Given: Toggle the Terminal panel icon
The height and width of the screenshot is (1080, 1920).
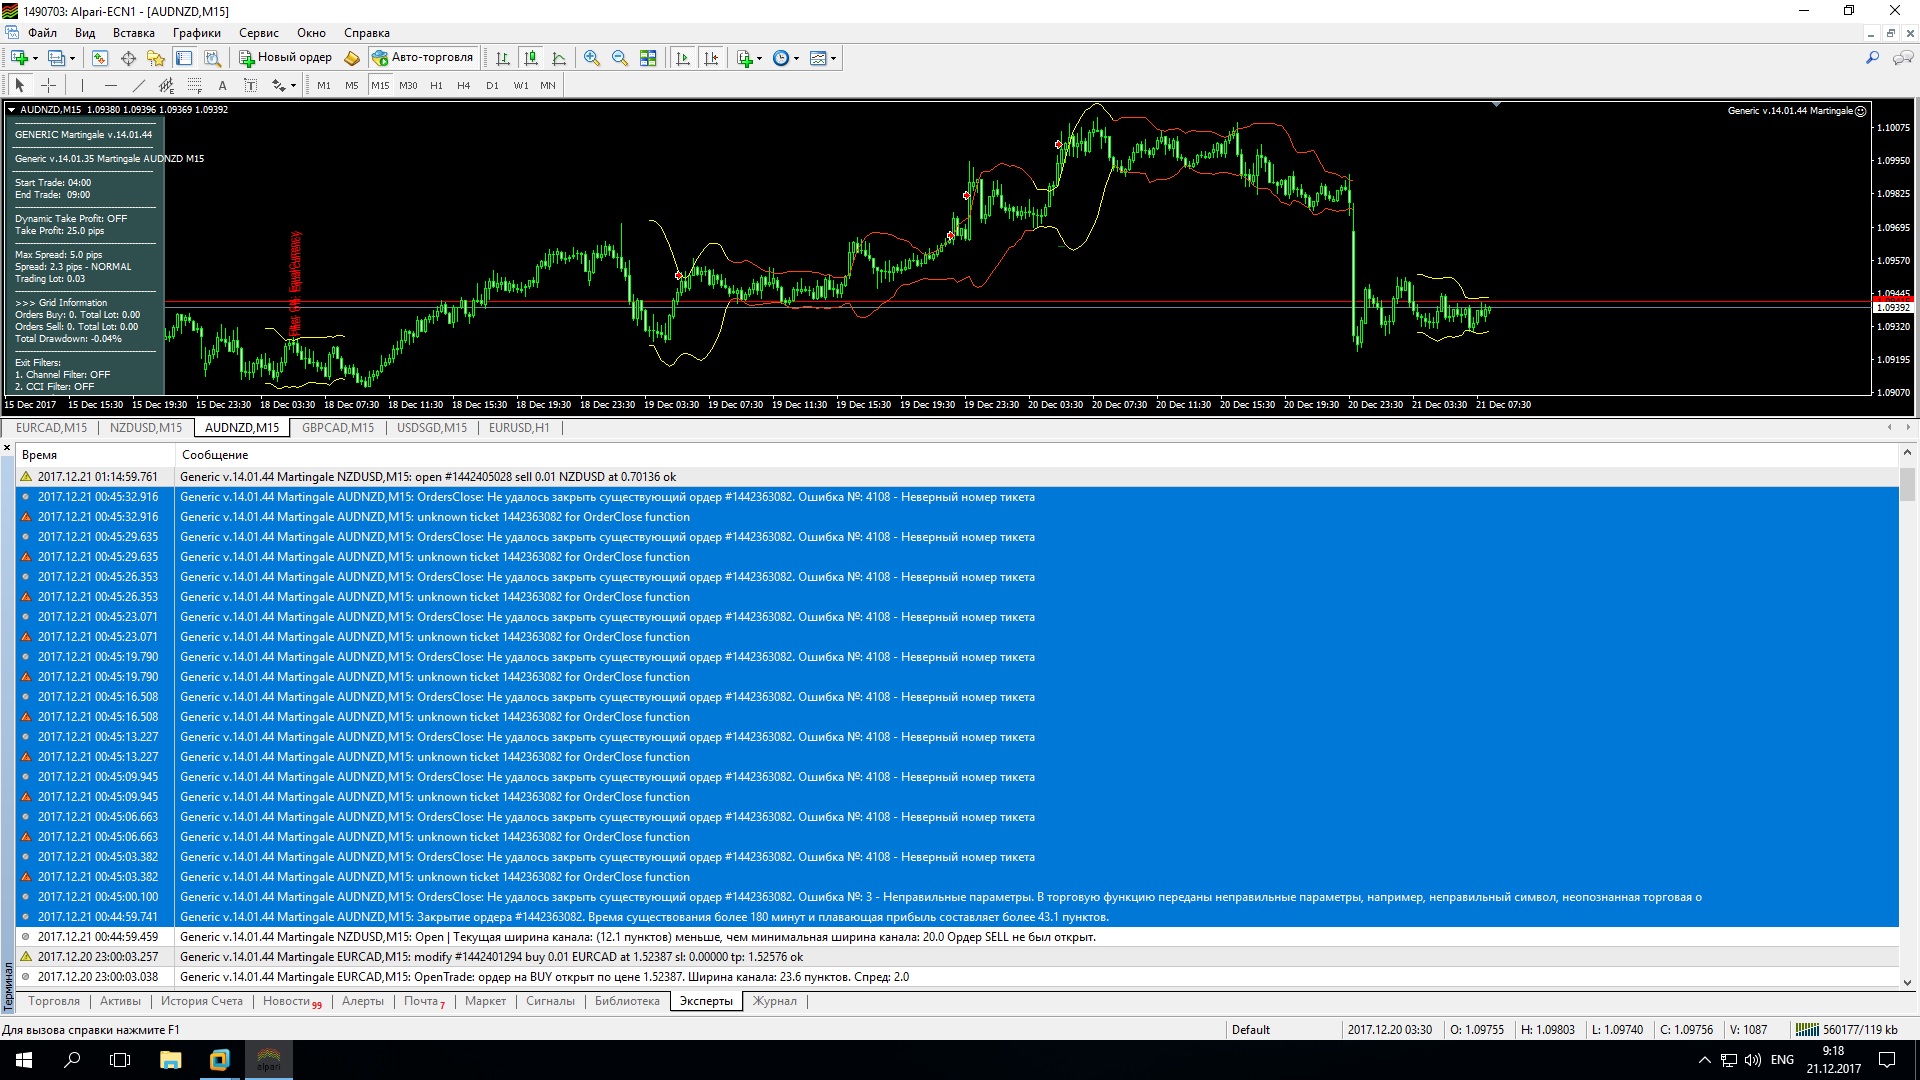Looking at the screenshot, I should 184,58.
